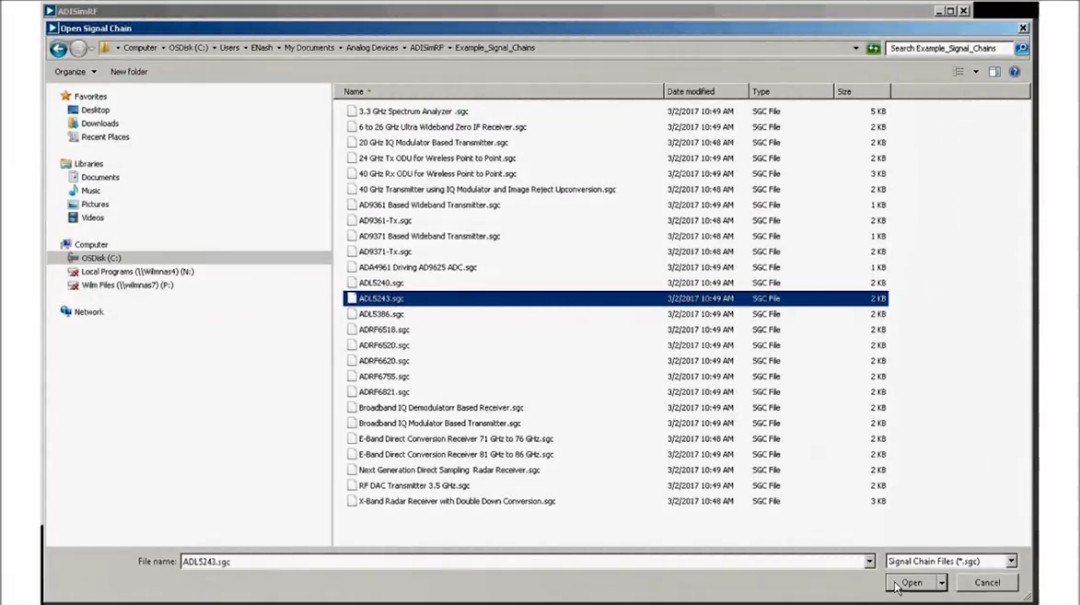Image resolution: width=1080 pixels, height=605 pixels.
Task: Open the Organize menu
Action: 76,72
